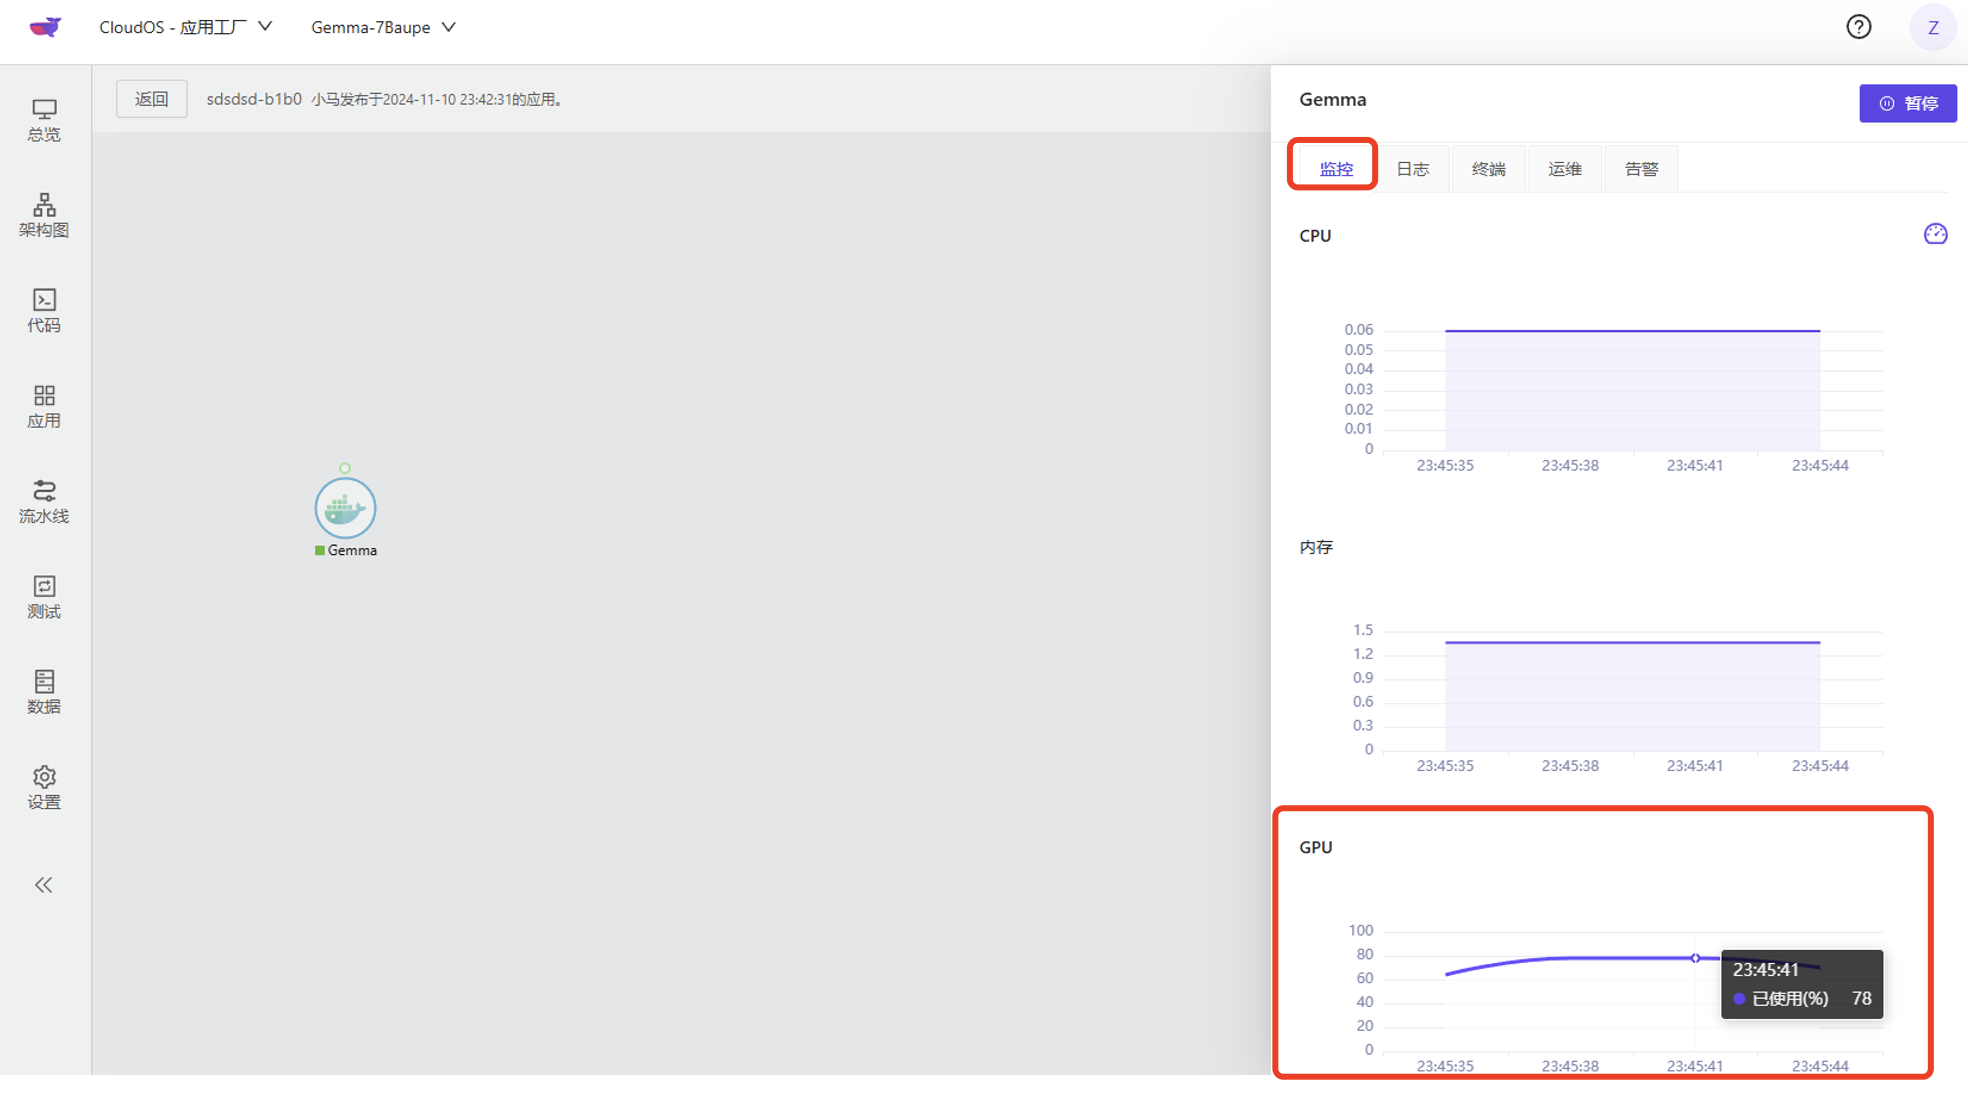Switch to the 运维 operations tab

[x=1564, y=169]
